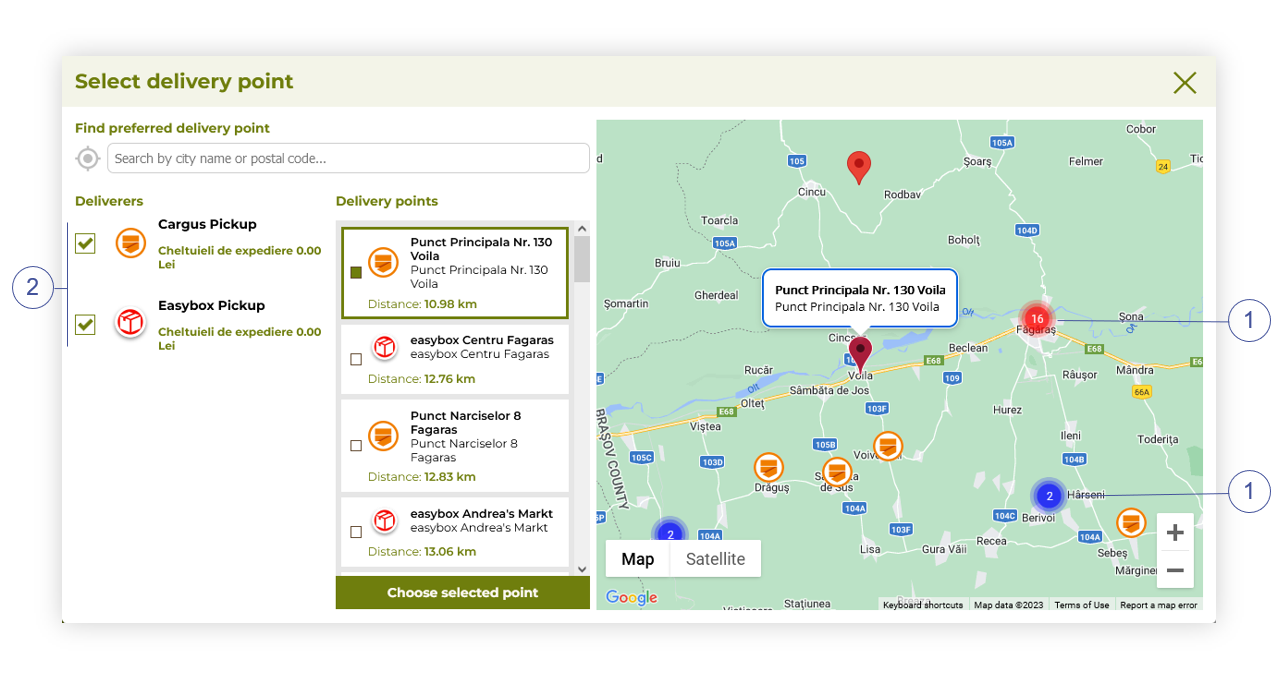Click the Cargus map marker at Voivodeni
The height and width of the screenshot is (673, 1283).
[888, 446]
